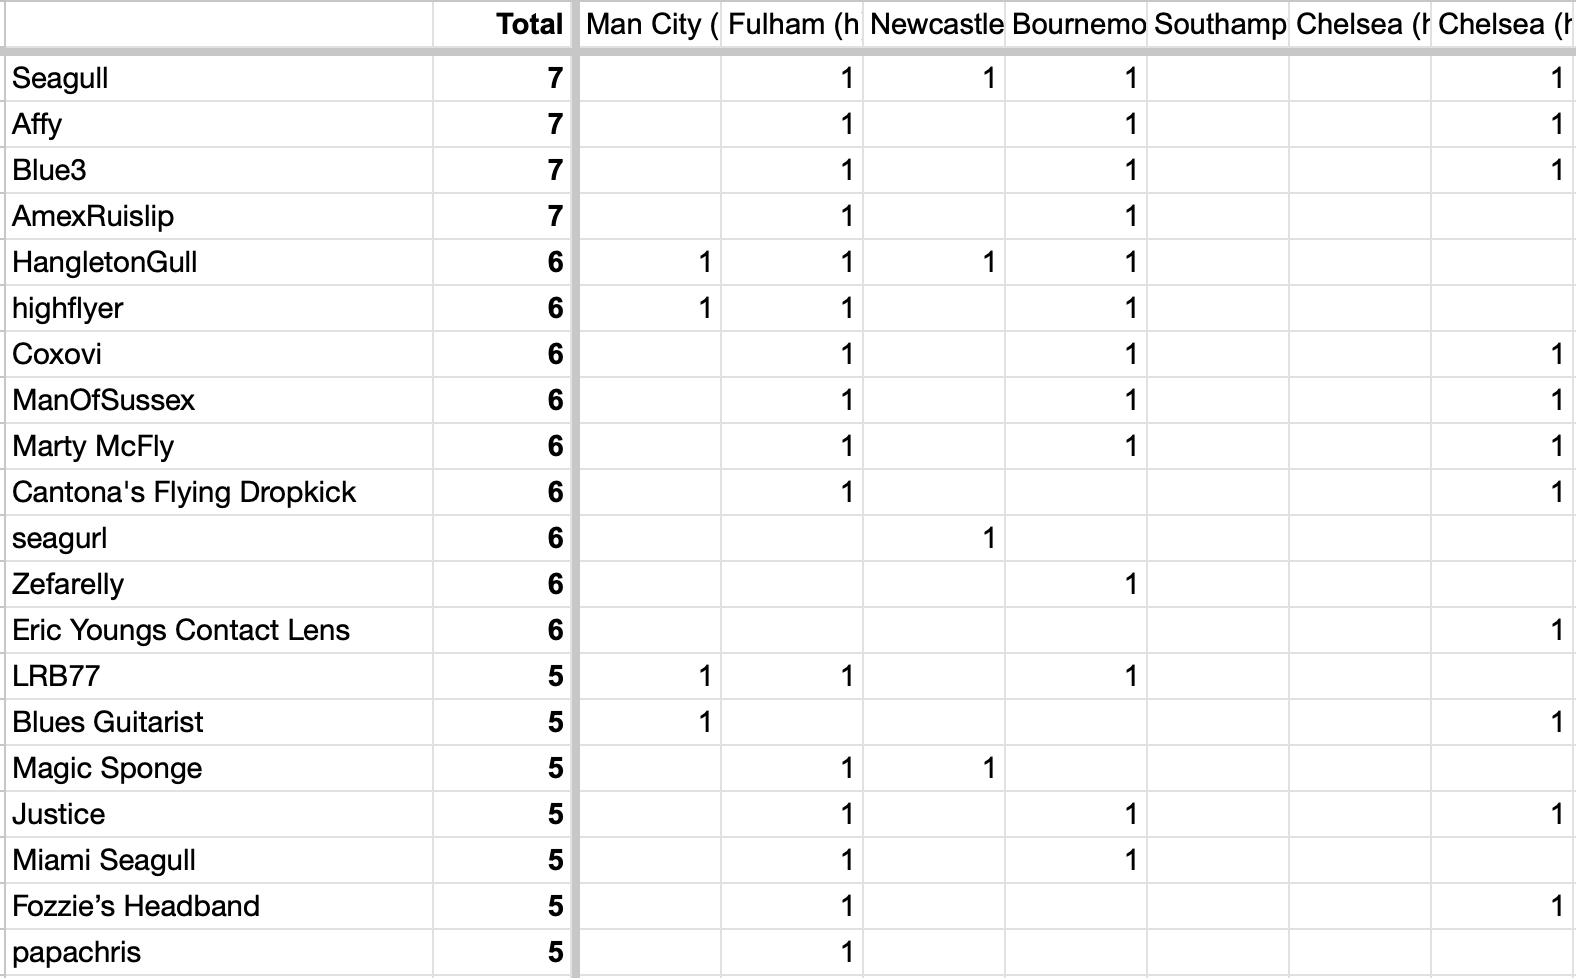Click the Southampton column header
Image resolution: width=1576 pixels, height=978 pixels.
point(1218,24)
